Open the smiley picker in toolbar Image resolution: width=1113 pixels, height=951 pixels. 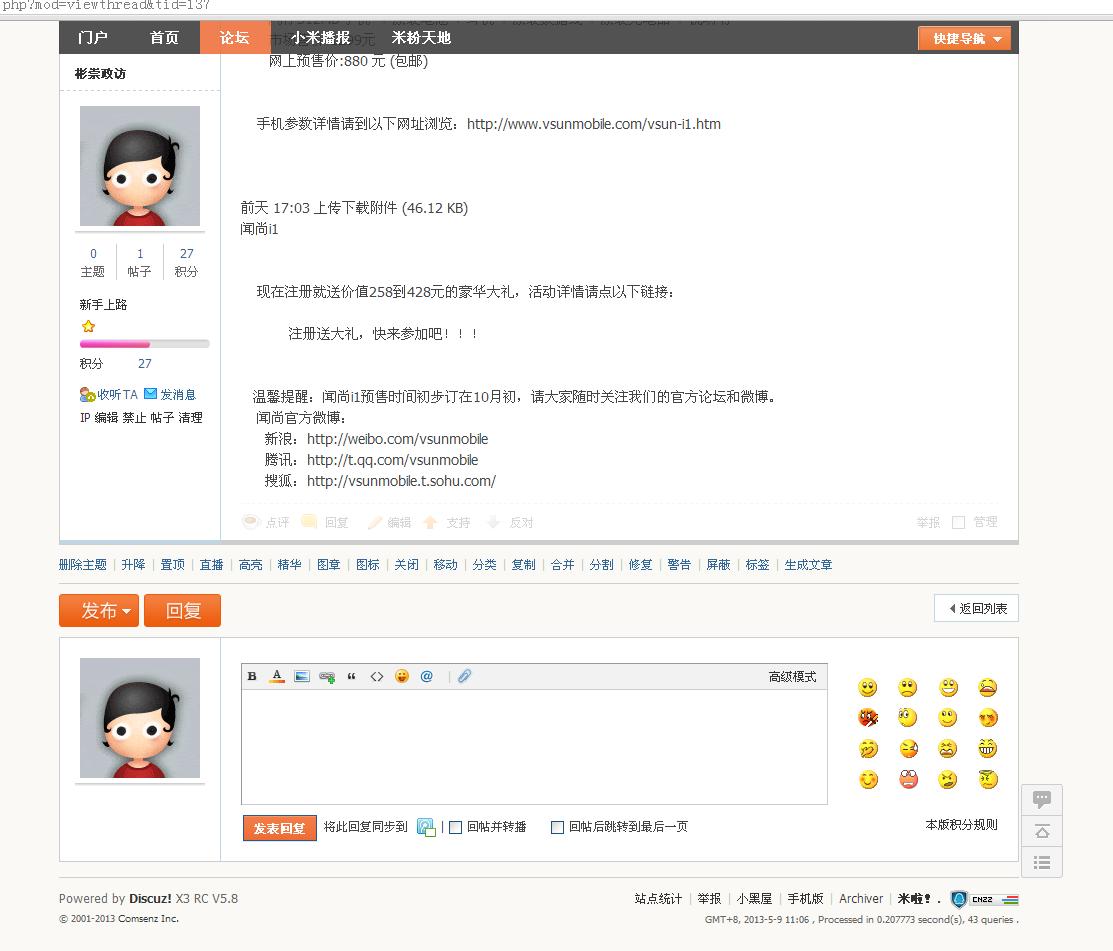point(402,676)
